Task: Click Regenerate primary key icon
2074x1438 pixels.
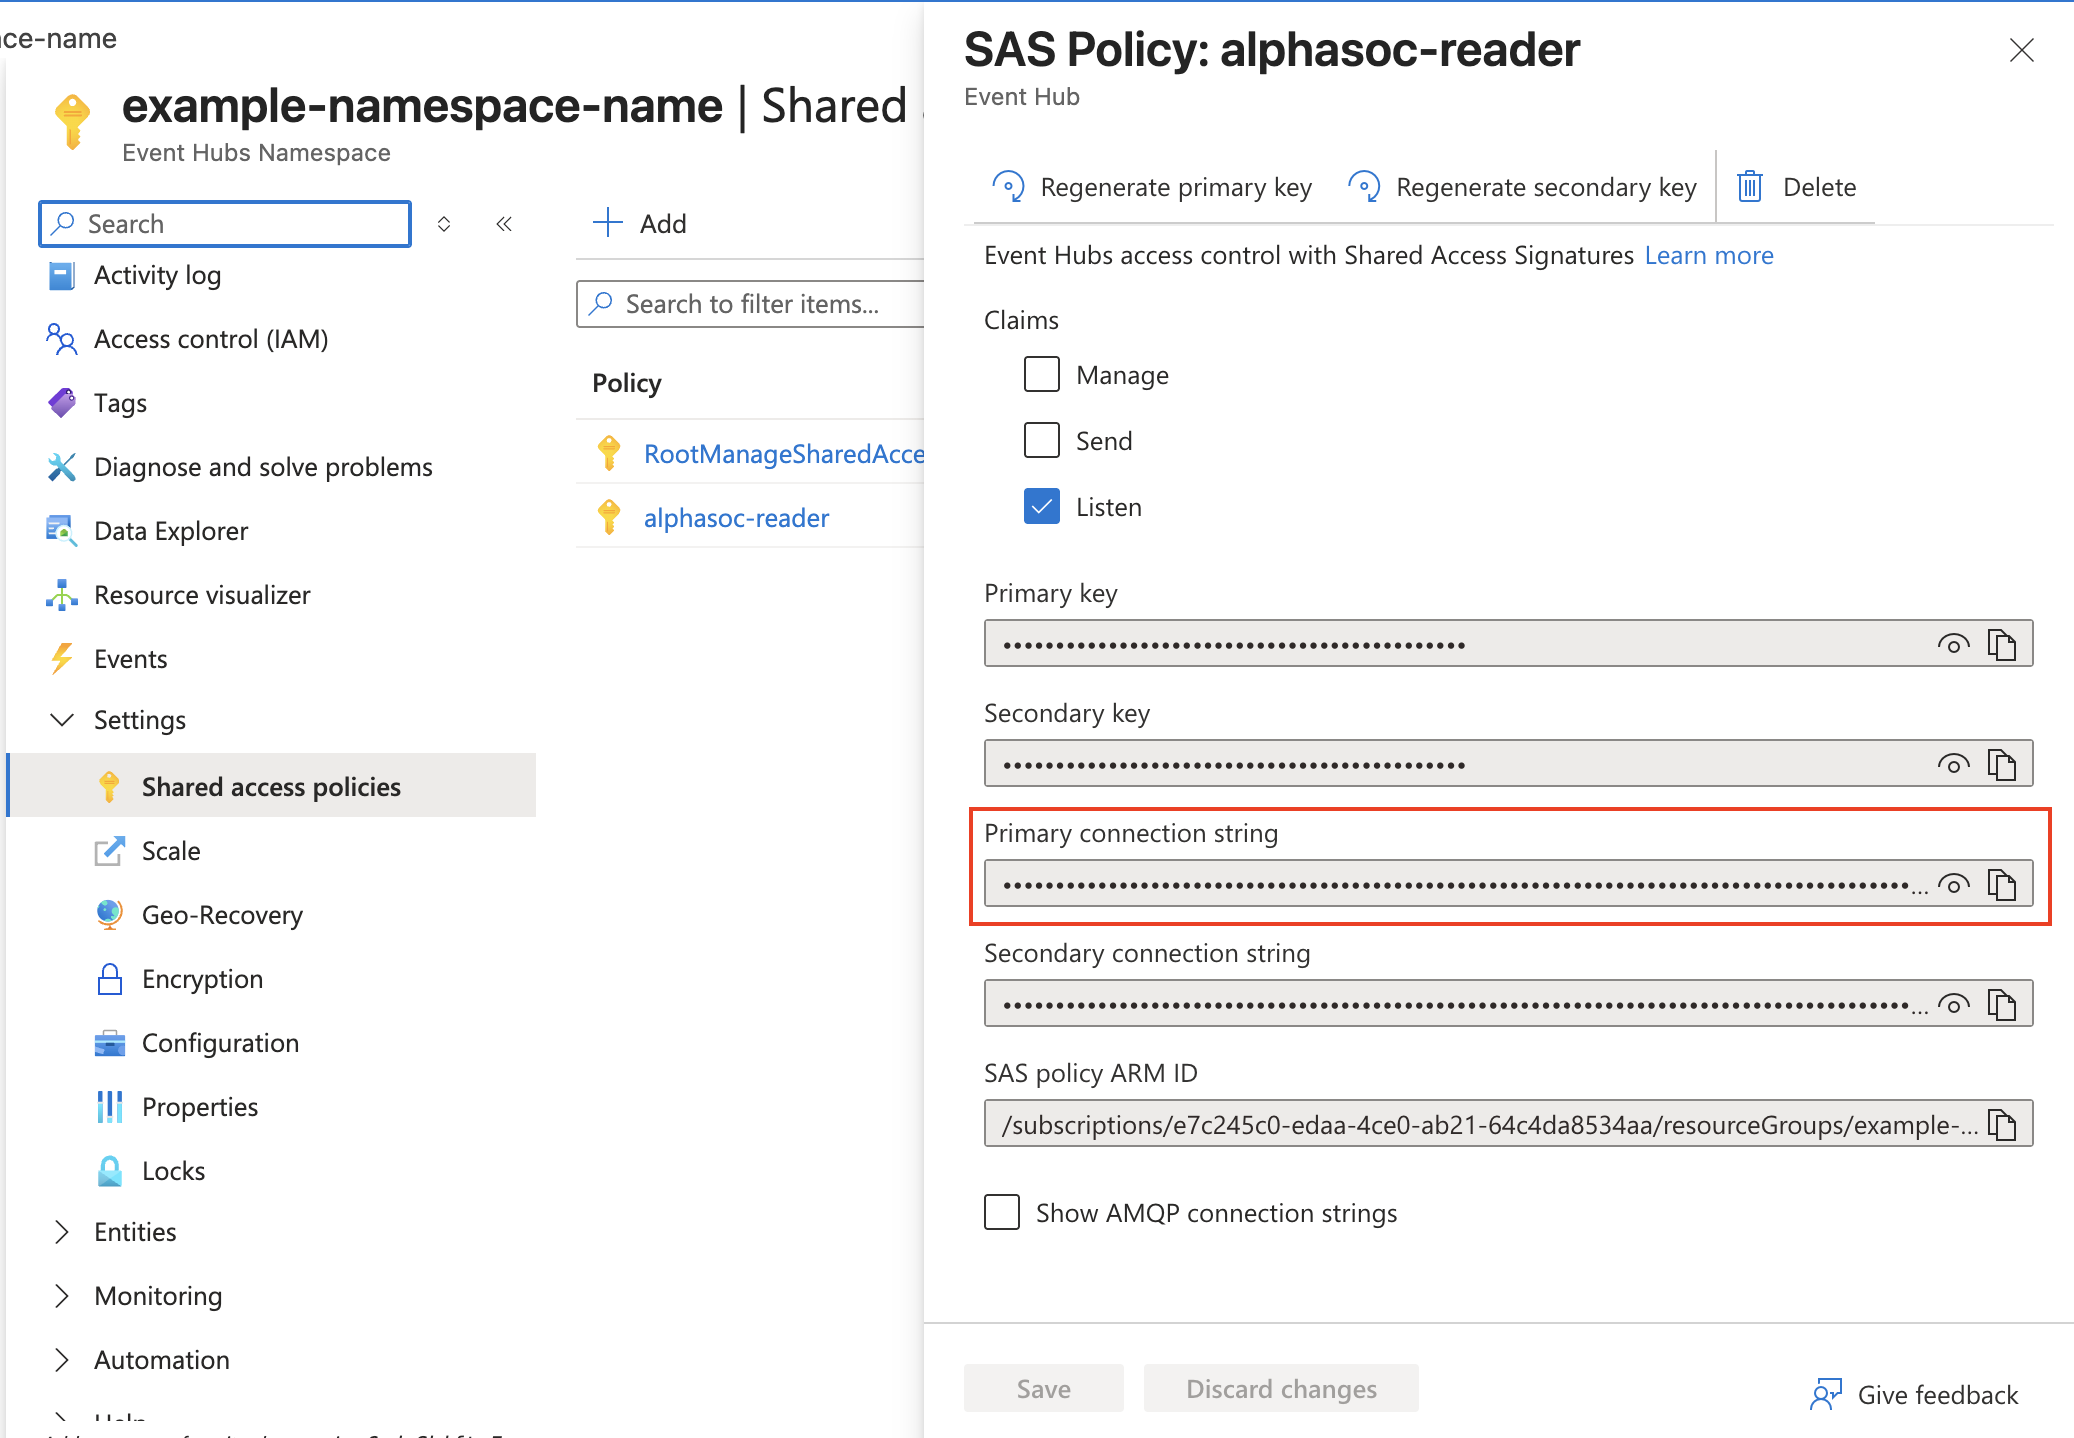Action: pyautogui.click(x=1008, y=187)
